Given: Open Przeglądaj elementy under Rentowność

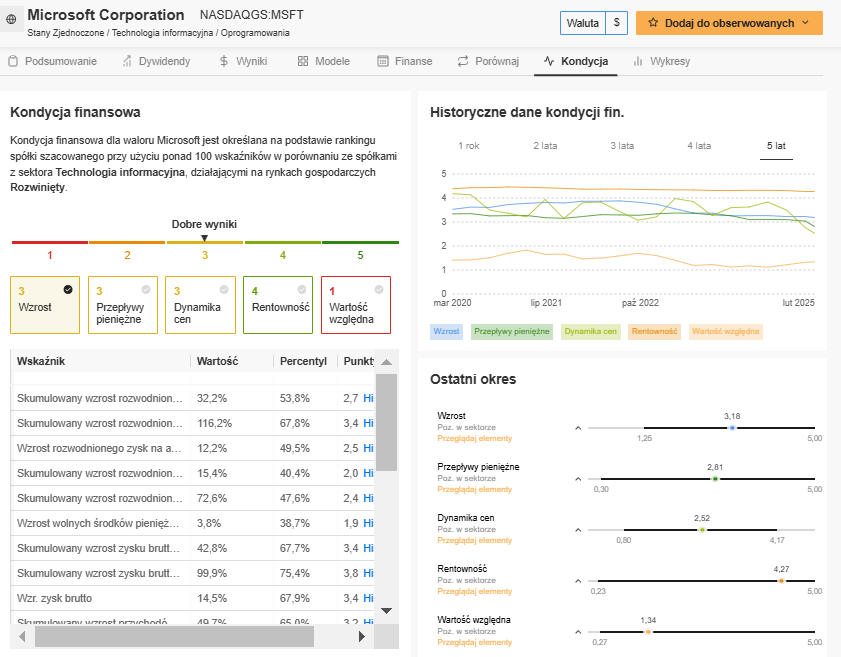Looking at the screenshot, I should pyautogui.click(x=475, y=591).
